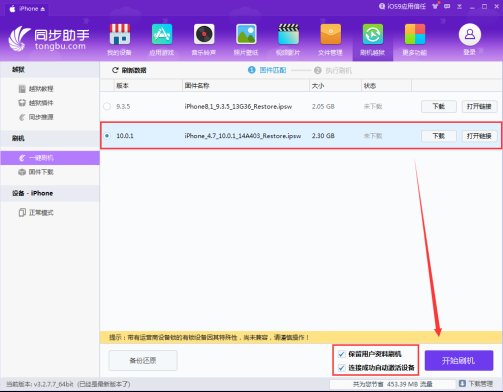The width and height of the screenshot is (503, 392).
Task: Open the 应用游戏 App Store icon
Action: click(x=162, y=34)
